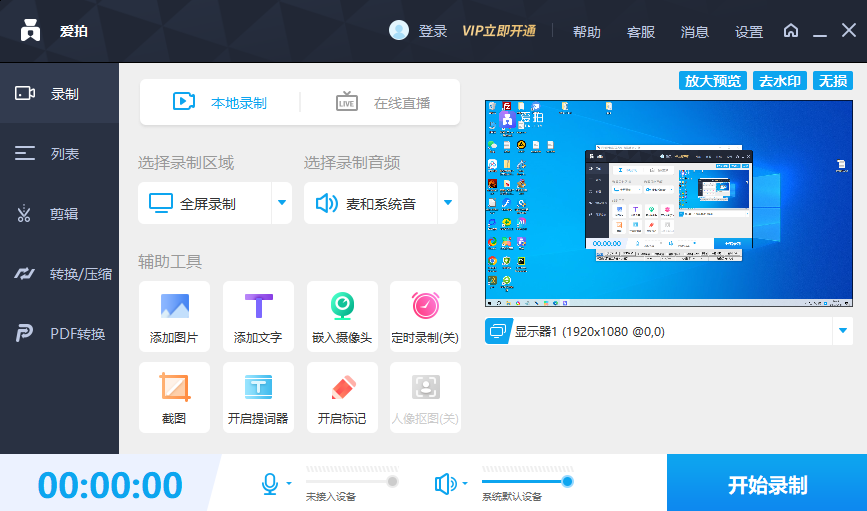
Task: Click the screen preview thumbnail
Action: pyautogui.click(x=669, y=203)
